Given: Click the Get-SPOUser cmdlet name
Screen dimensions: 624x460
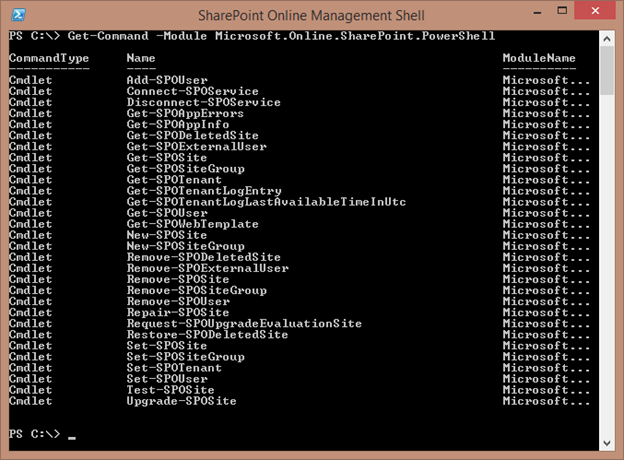Looking at the screenshot, I should point(167,213).
